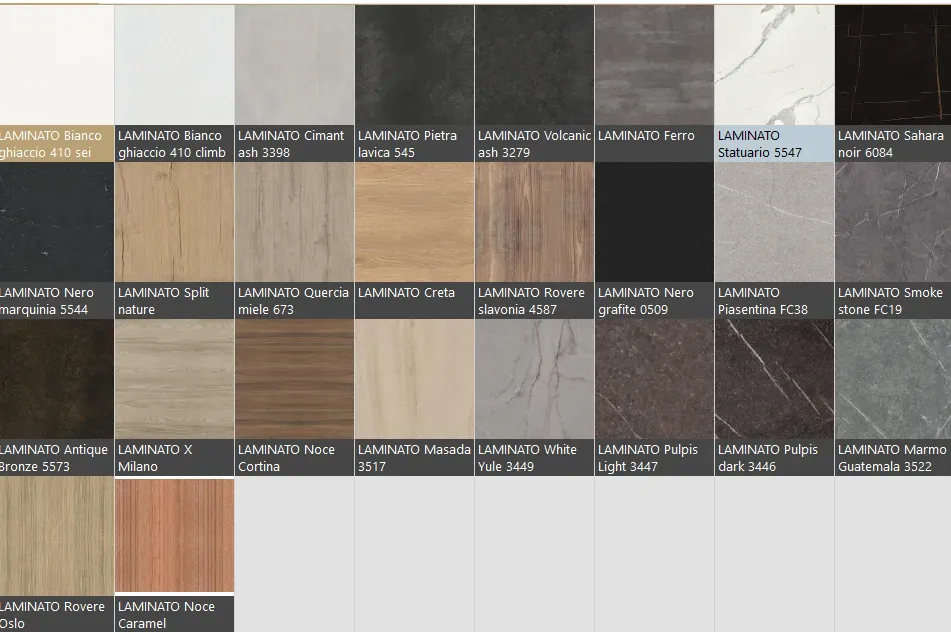Click the 'LAMINATO Nero grafite 0509' label

coord(655,301)
